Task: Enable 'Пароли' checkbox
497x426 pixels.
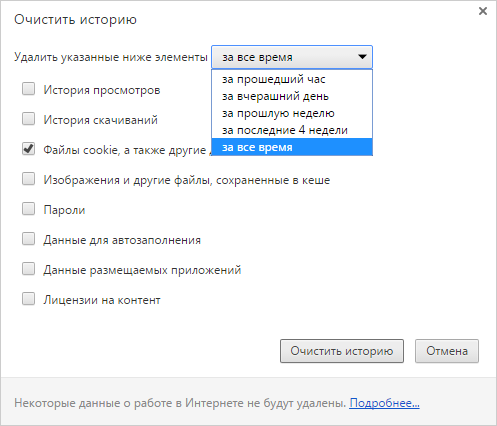Action: (x=28, y=209)
